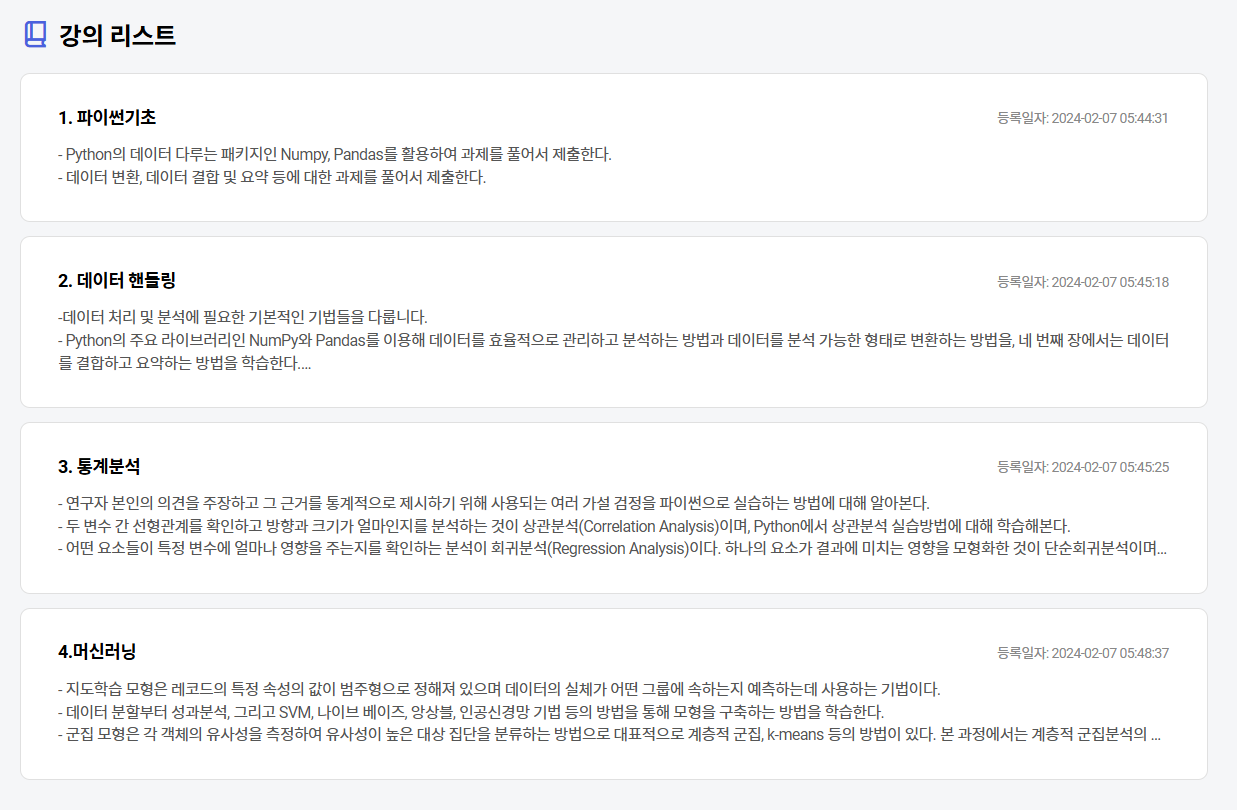Click the 데이터 처리 및 분석 description line

(243, 317)
